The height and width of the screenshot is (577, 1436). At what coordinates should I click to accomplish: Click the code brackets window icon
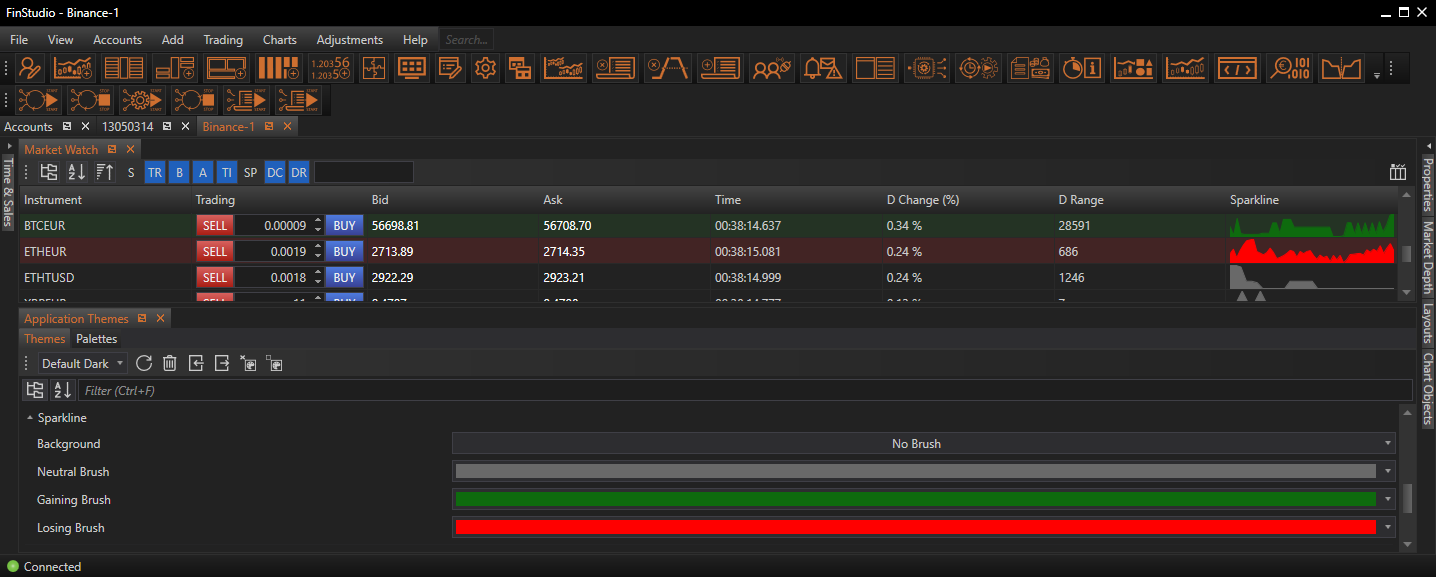1238,68
